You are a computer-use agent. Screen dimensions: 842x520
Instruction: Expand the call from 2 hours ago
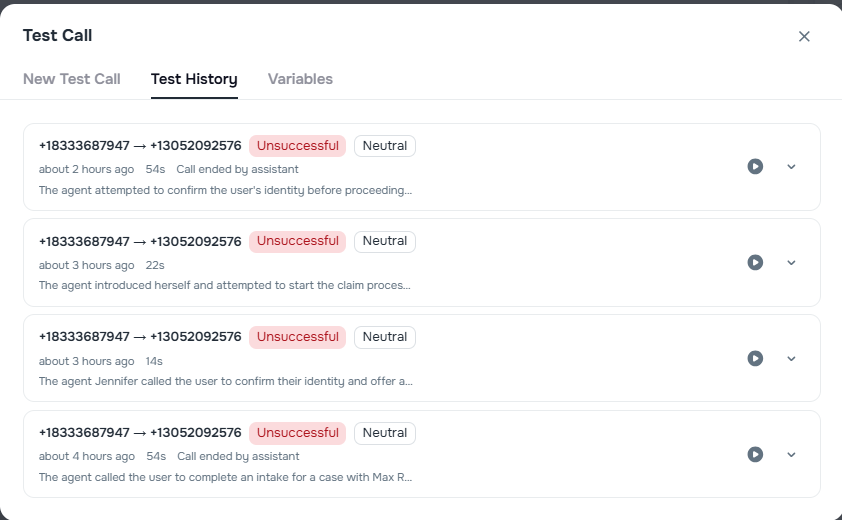[791, 167]
